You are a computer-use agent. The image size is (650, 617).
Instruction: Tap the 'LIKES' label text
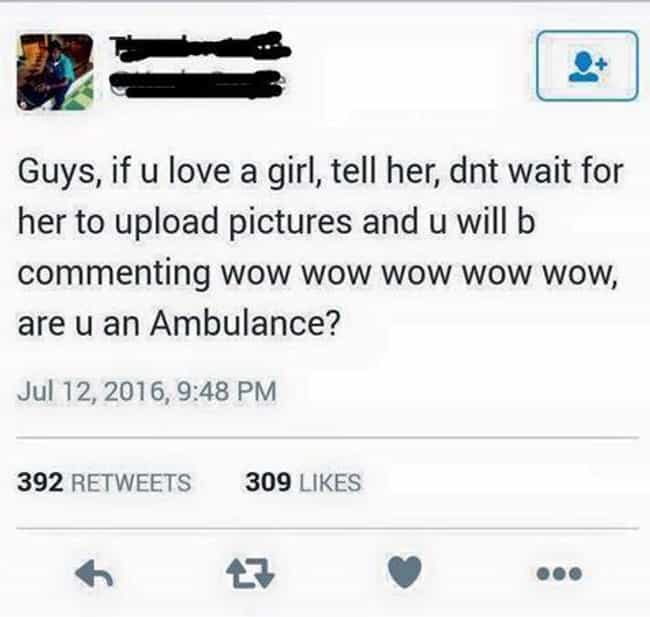coord(330,483)
